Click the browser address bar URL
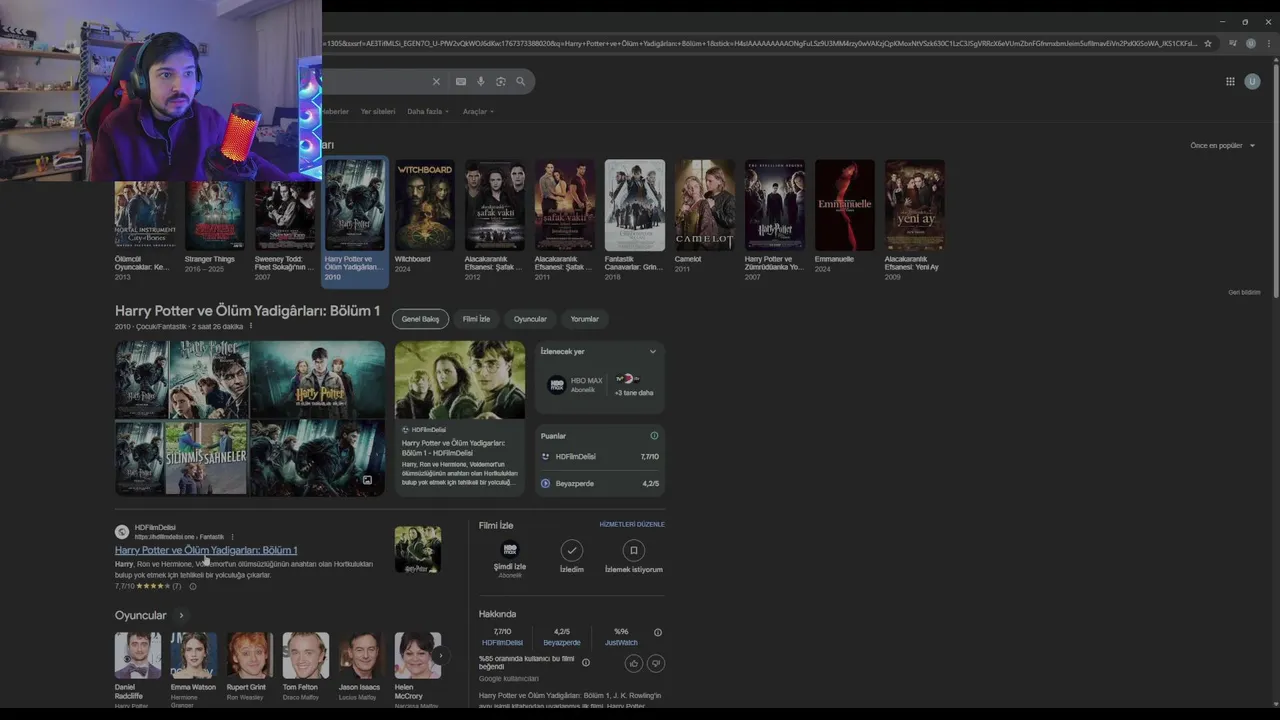The image size is (1280, 720). click(x=758, y=43)
